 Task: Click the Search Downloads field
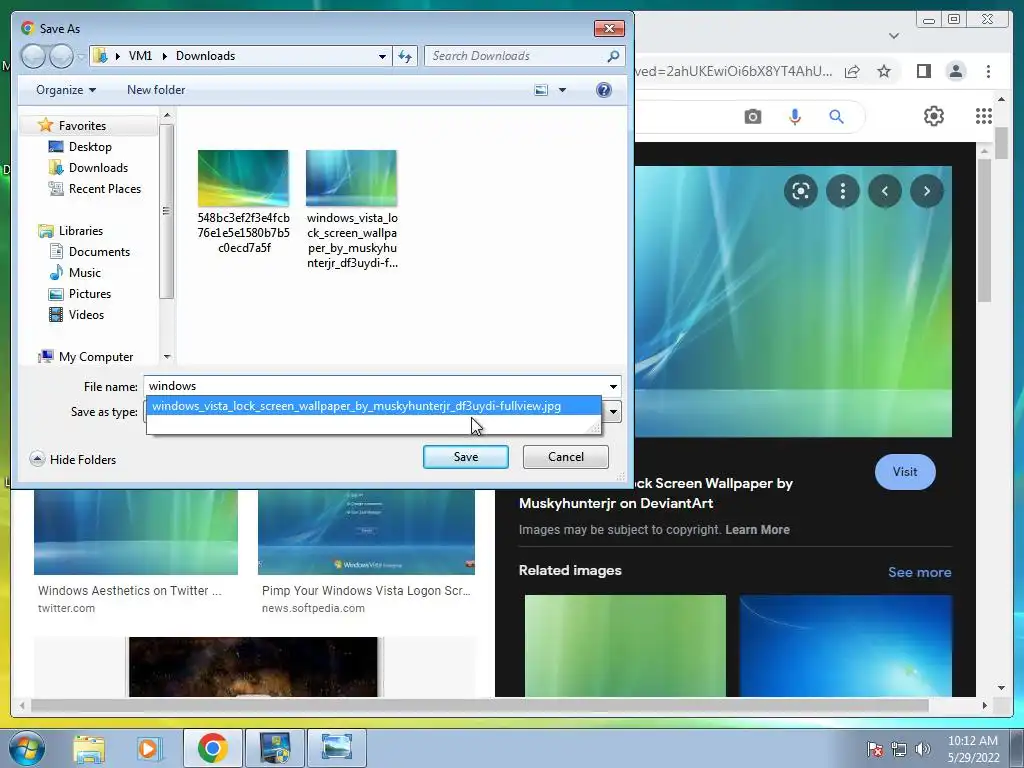tap(516, 56)
